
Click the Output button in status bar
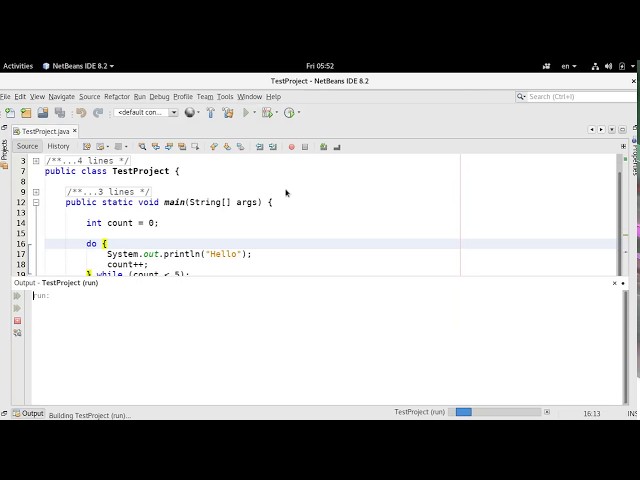tap(28, 413)
